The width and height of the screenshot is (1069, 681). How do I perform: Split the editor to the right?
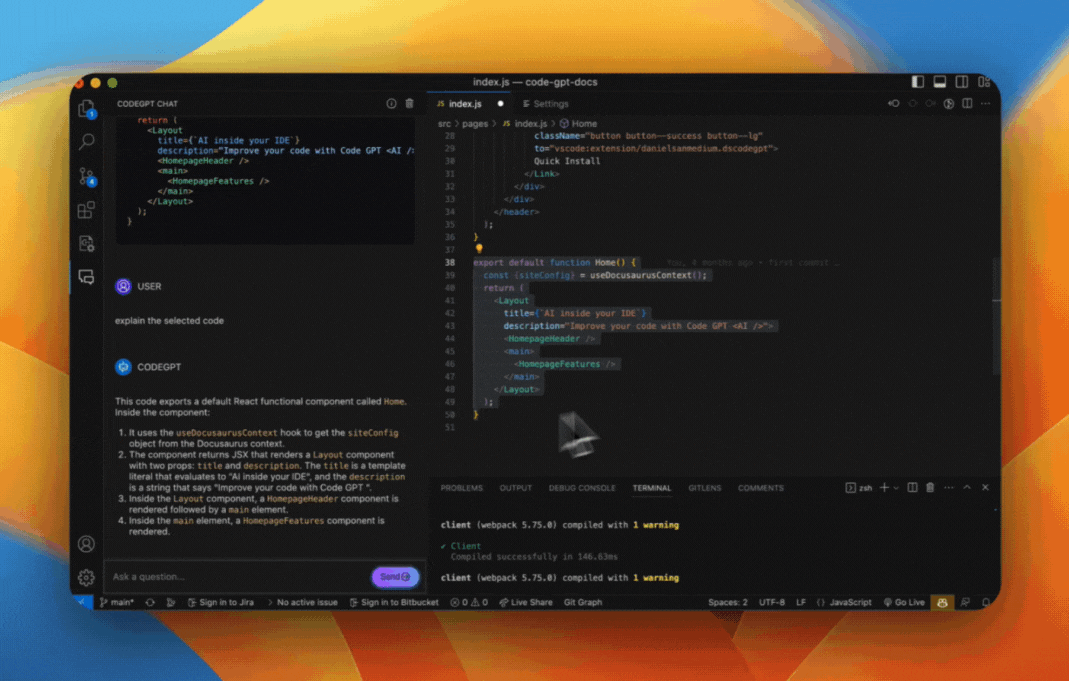[967, 104]
